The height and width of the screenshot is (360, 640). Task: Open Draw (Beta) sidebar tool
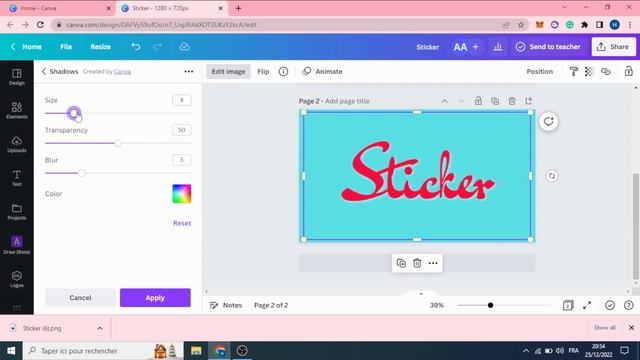coord(17,245)
